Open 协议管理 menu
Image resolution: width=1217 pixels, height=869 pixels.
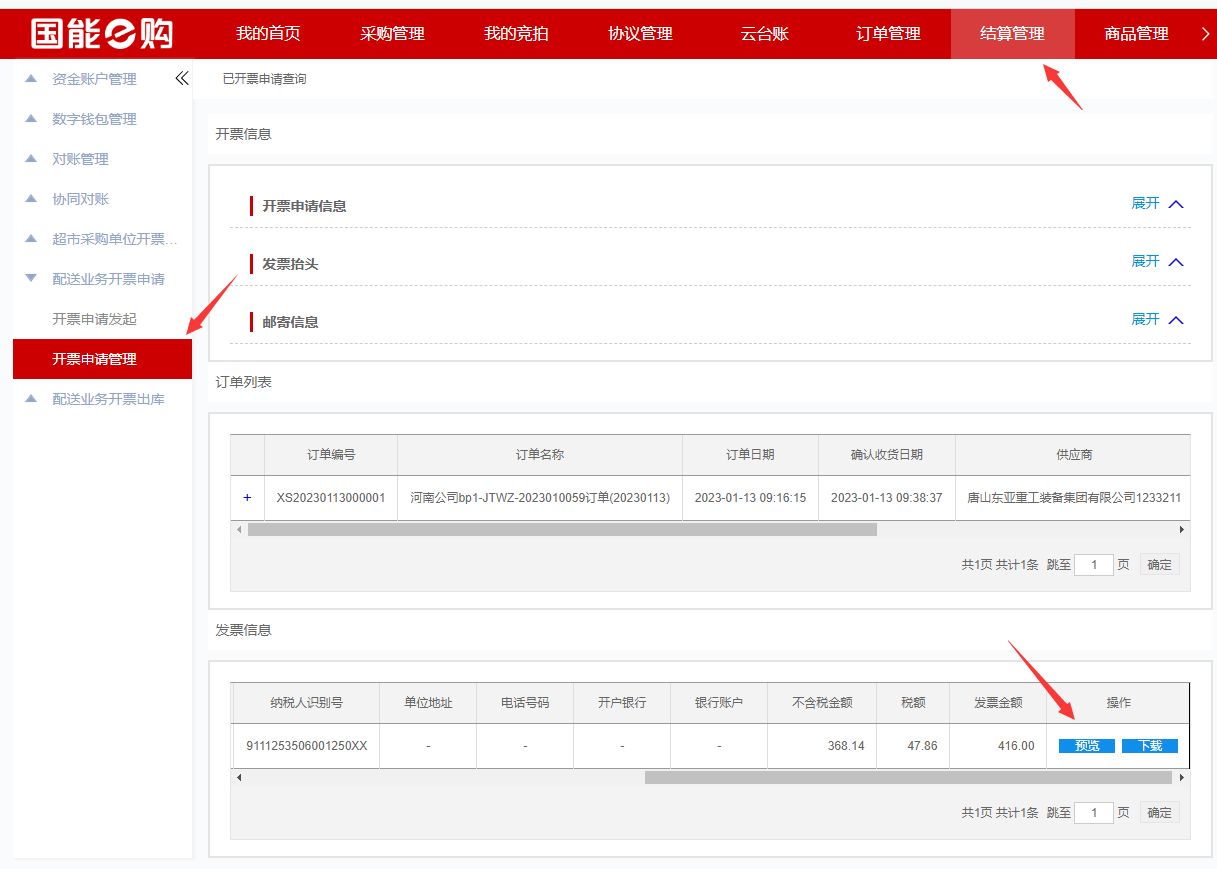click(x=640, y=34)
